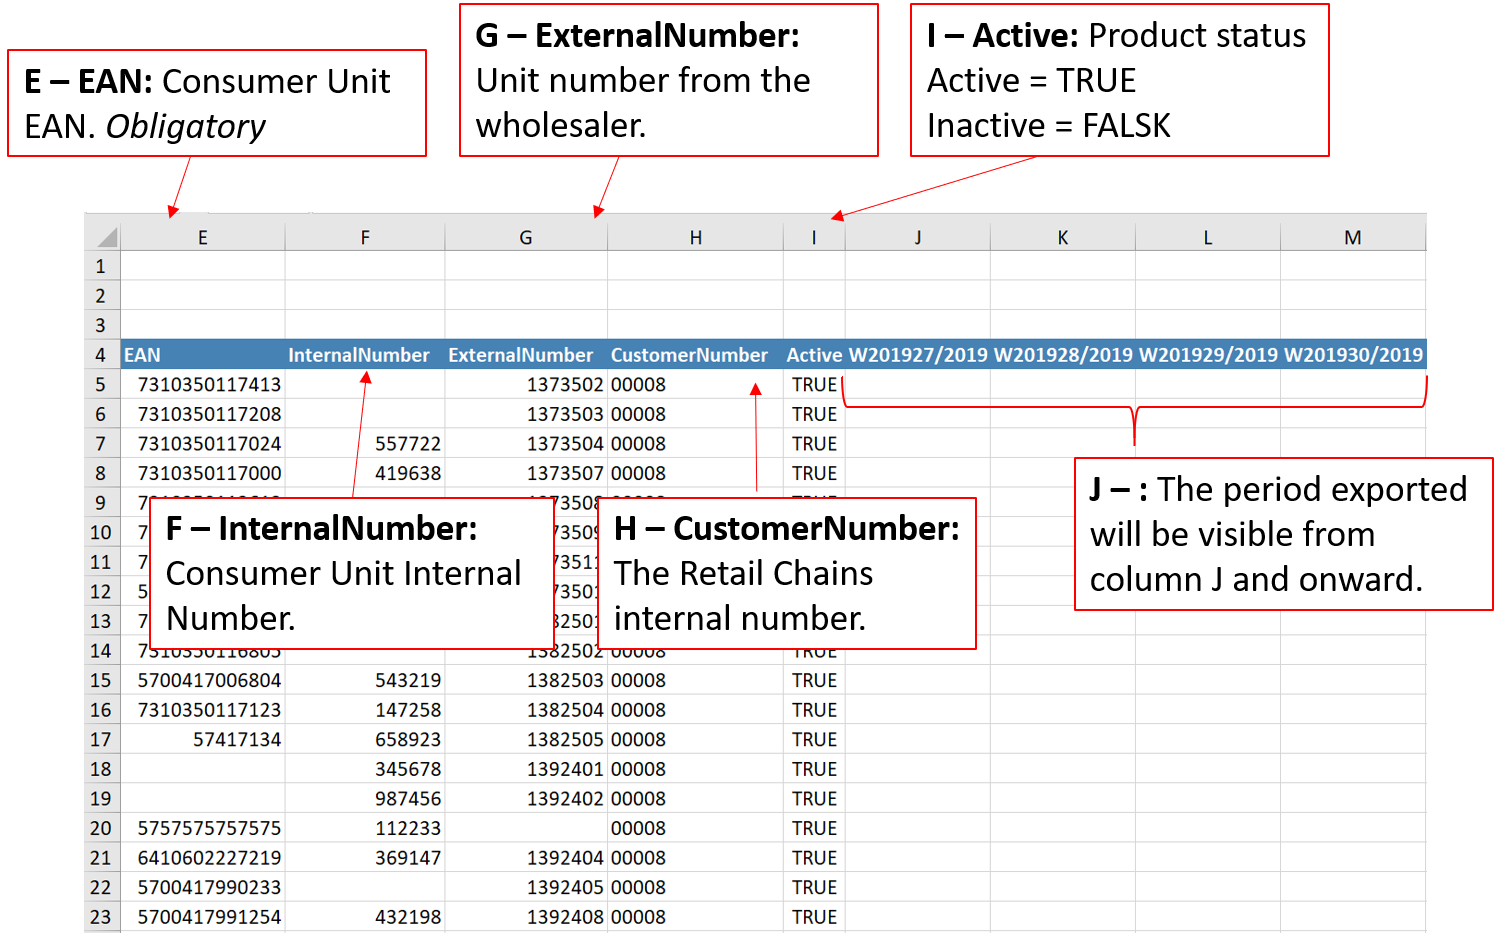Select column E header
Image resolution: width=1500 pixels, height=933 pixels.
pyautogui.click(x=202, y=237)
